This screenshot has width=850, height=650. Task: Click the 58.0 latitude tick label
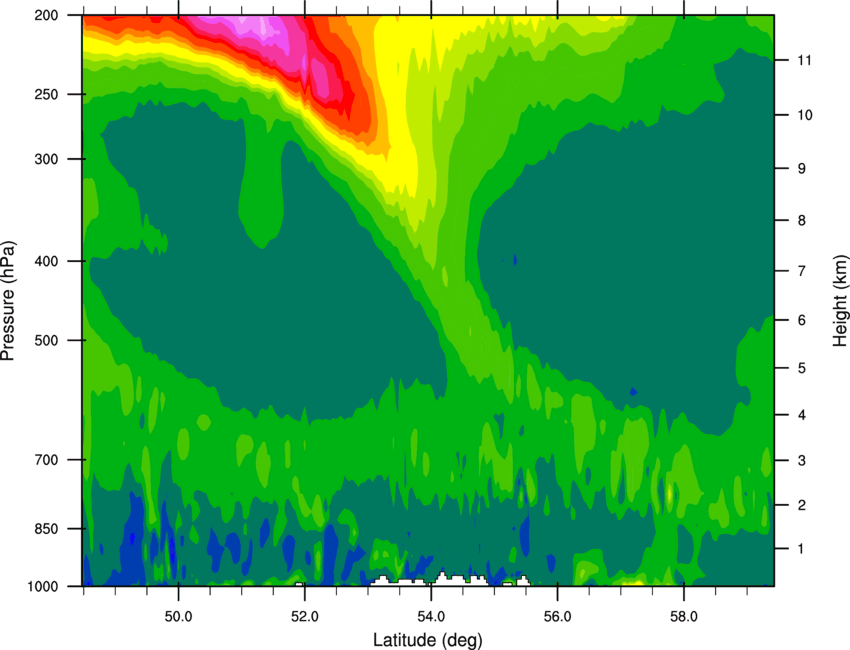tap(684, 617)
